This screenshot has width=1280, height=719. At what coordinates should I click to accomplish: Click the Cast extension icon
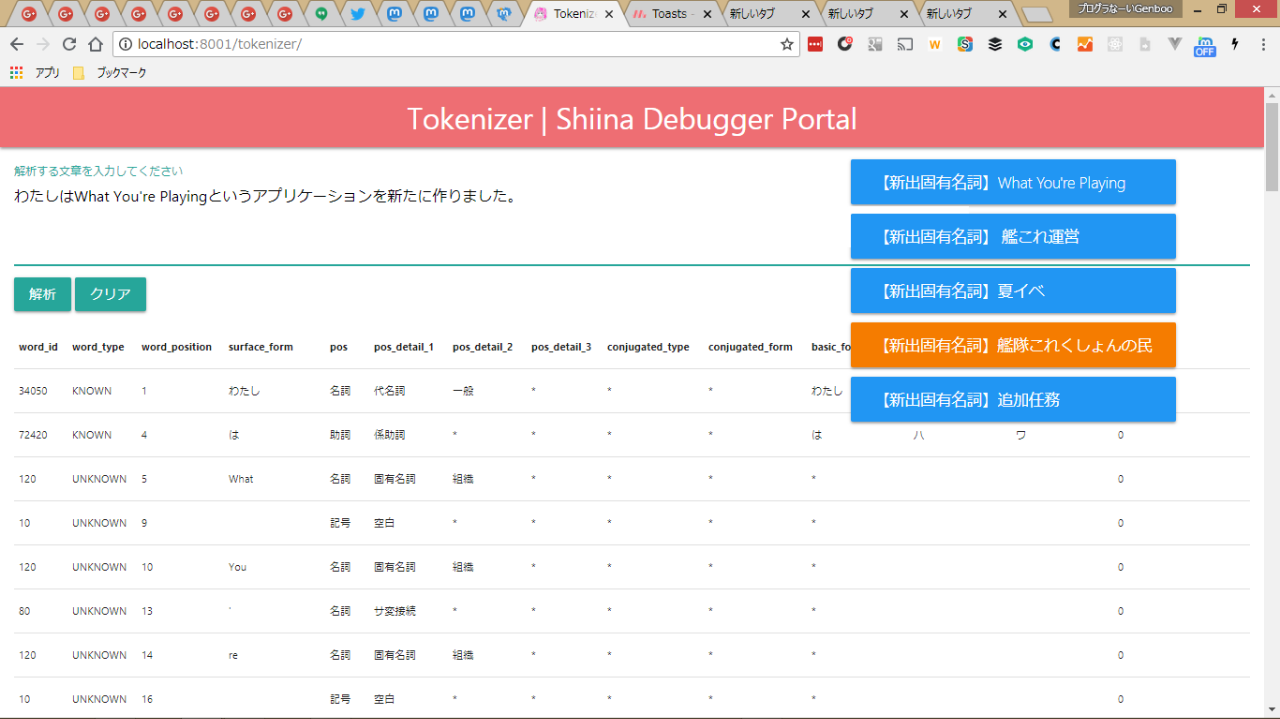click(905, 44)
